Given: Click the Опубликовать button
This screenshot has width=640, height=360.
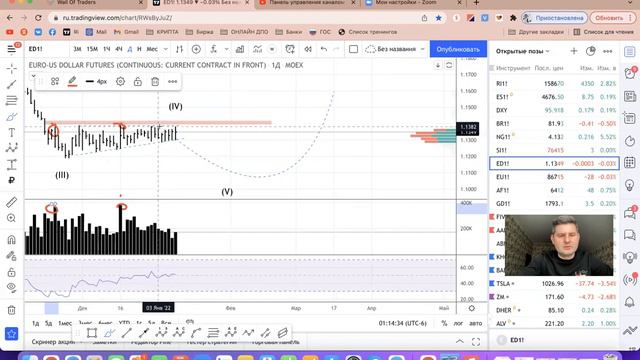Looking at the screenshot, I should pyautogui.click(x=458, y=49).
